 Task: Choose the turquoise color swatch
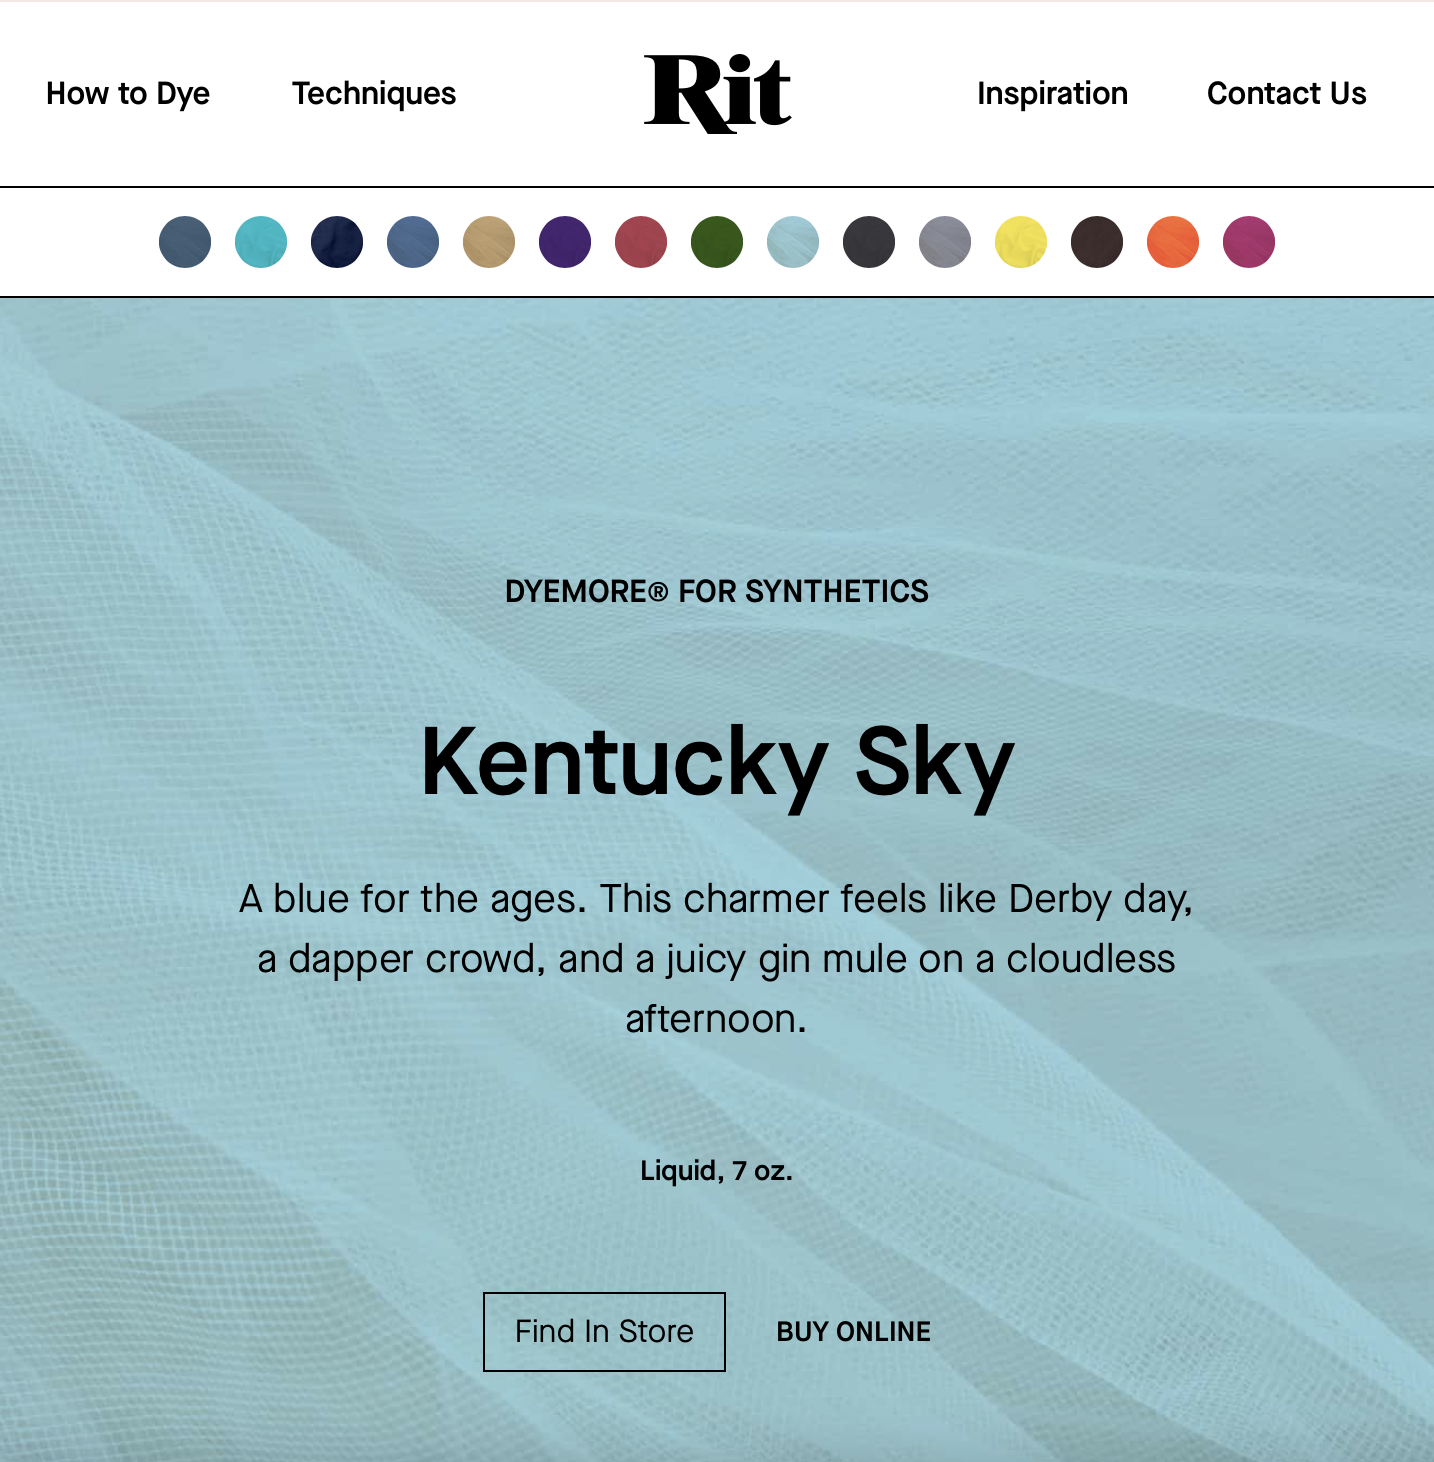click(x=261, y=242)
